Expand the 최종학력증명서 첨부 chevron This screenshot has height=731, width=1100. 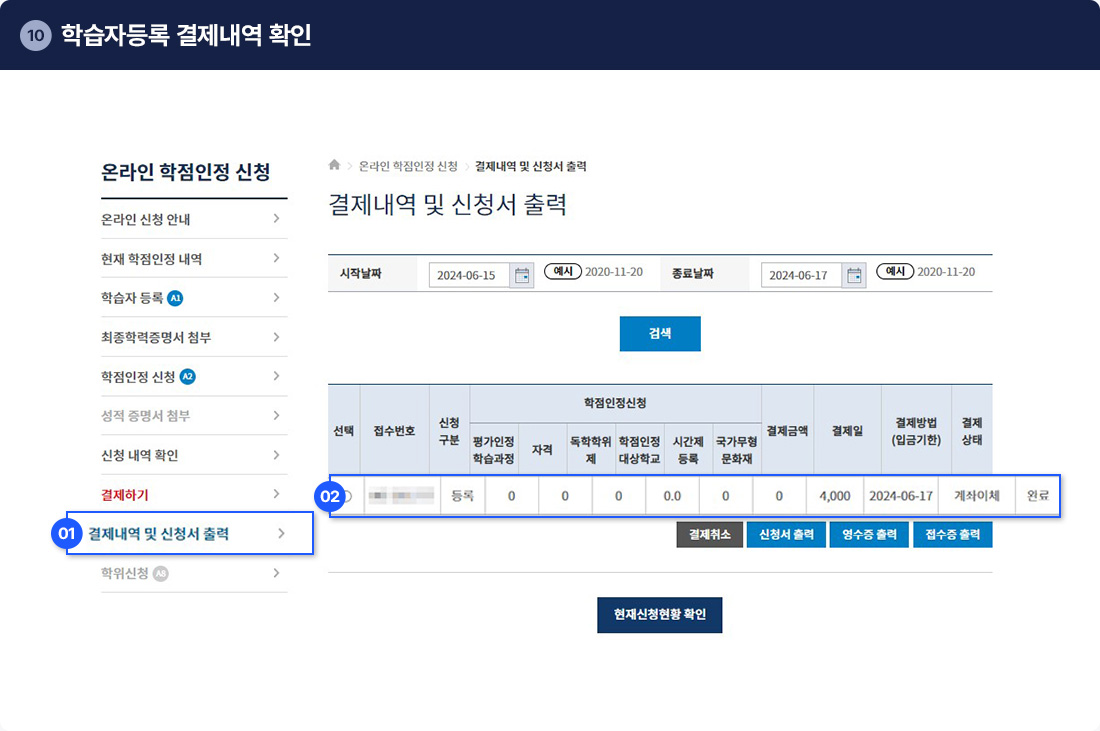coord(276,338)
